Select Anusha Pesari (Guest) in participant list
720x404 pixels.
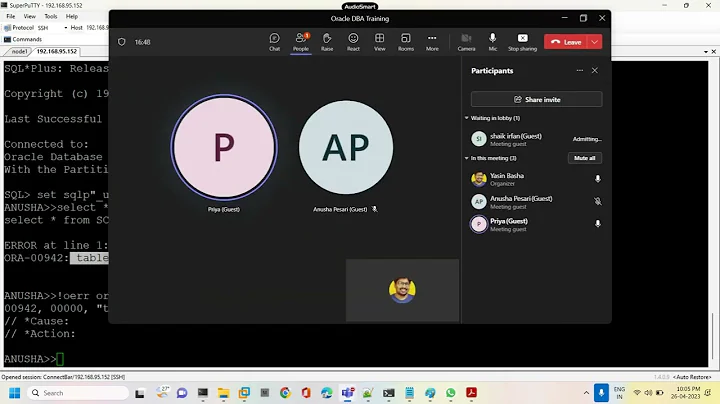click(x=536, y=201)
